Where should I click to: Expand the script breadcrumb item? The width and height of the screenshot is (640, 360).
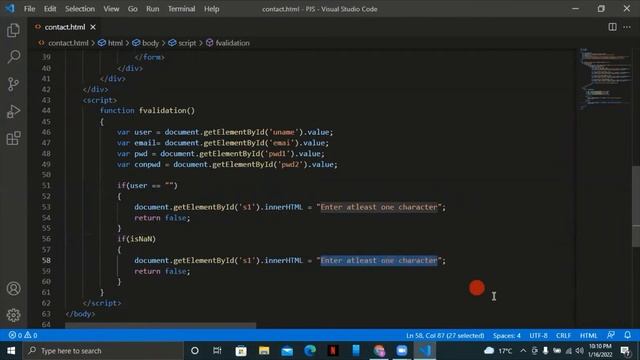(182, 43)
